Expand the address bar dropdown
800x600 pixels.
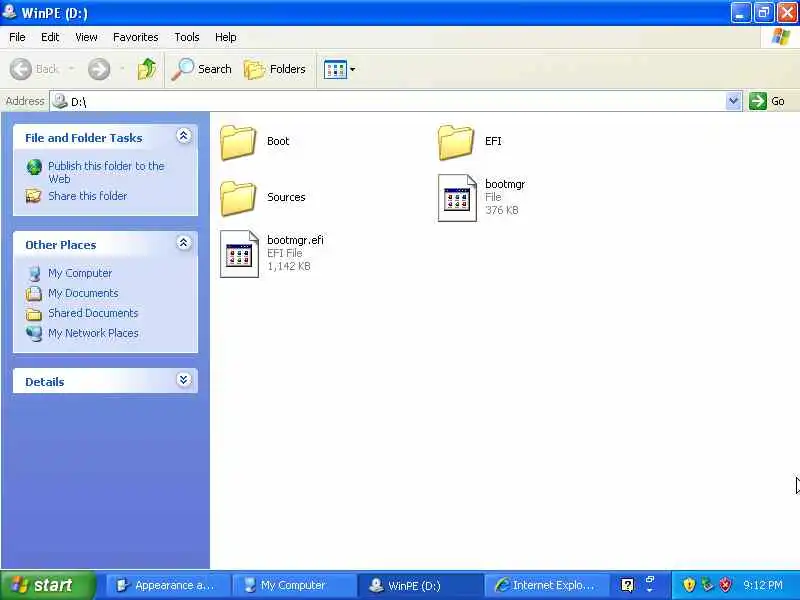point(733,101)
